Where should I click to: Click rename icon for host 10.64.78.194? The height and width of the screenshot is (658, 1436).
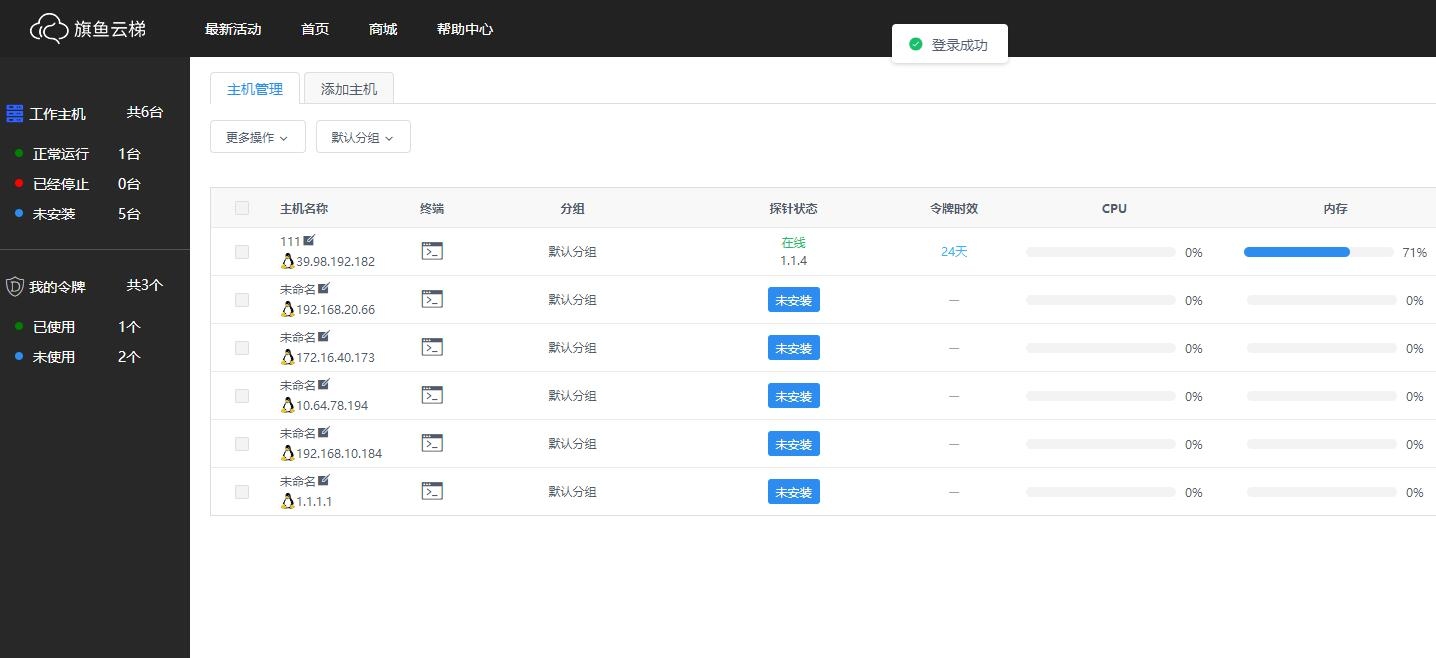coord(323,385)
